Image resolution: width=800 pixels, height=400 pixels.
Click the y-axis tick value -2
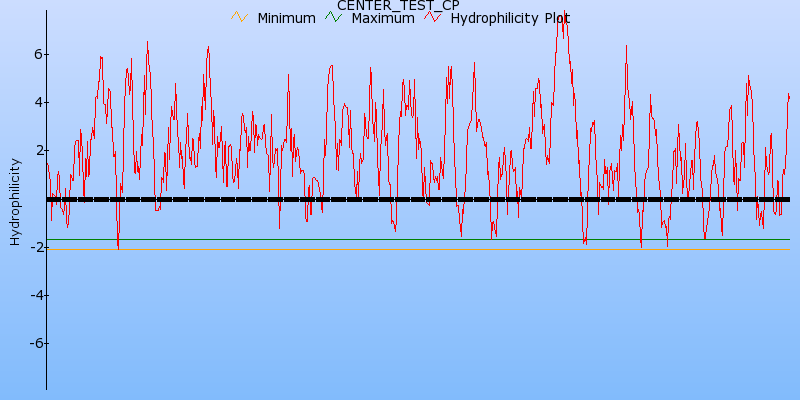tap(39, 247)
